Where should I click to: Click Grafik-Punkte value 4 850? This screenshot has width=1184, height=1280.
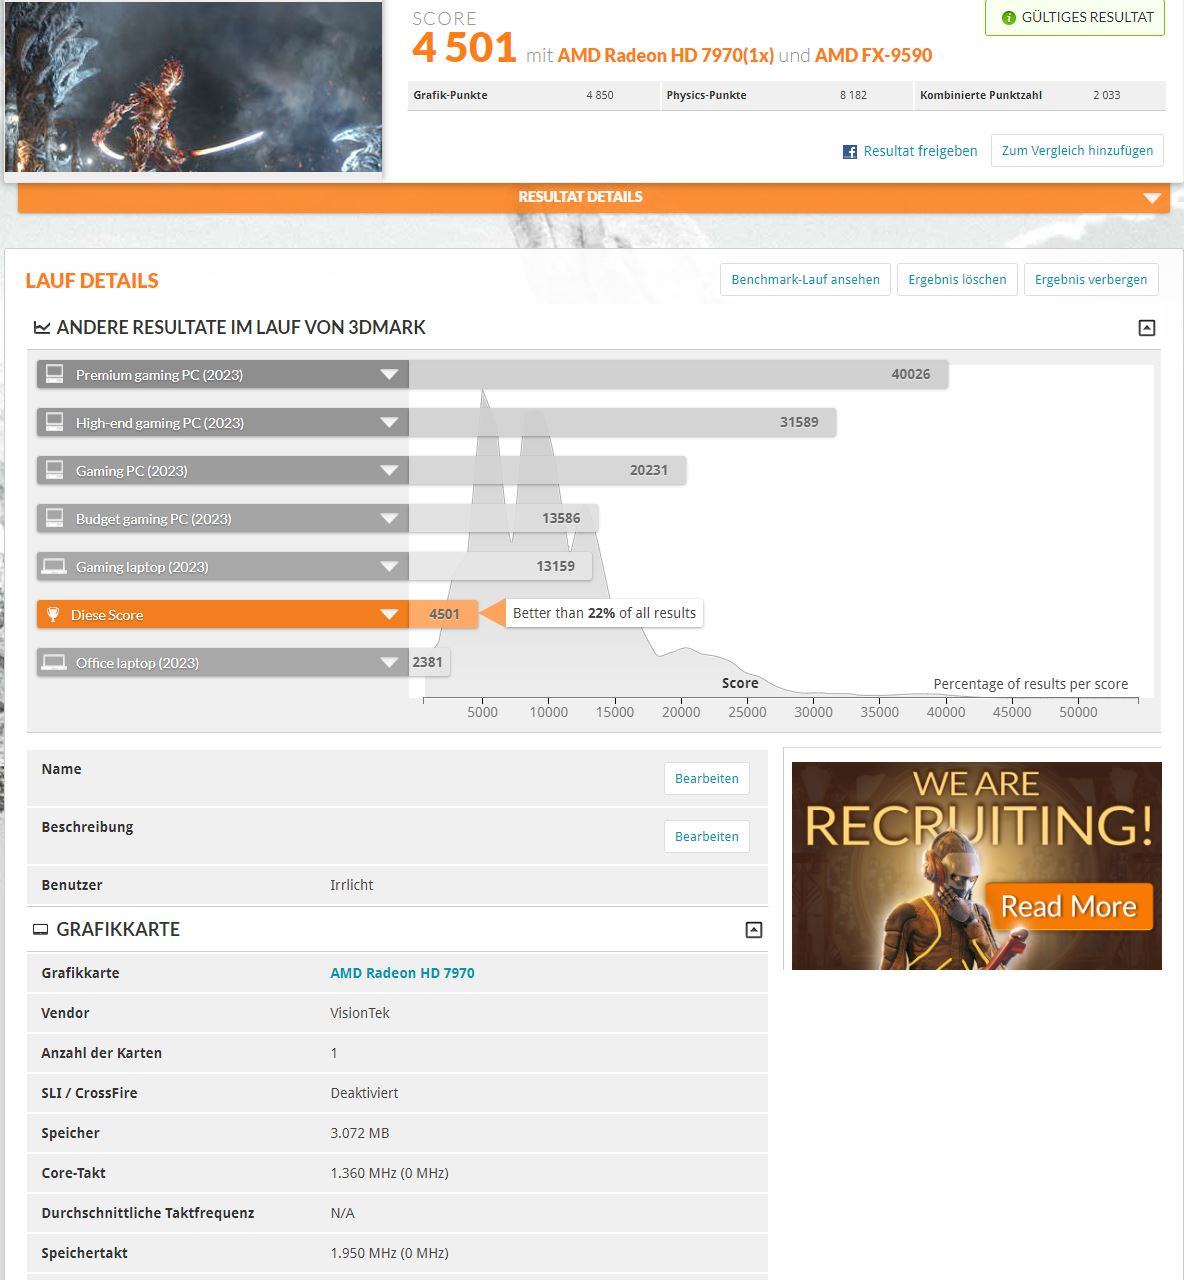coord(600,96)
